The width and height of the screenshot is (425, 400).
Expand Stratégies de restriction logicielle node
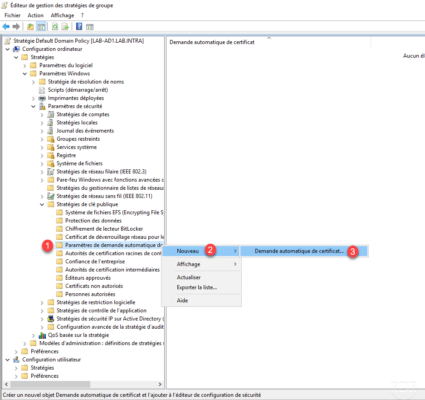(x=42, y=302)
